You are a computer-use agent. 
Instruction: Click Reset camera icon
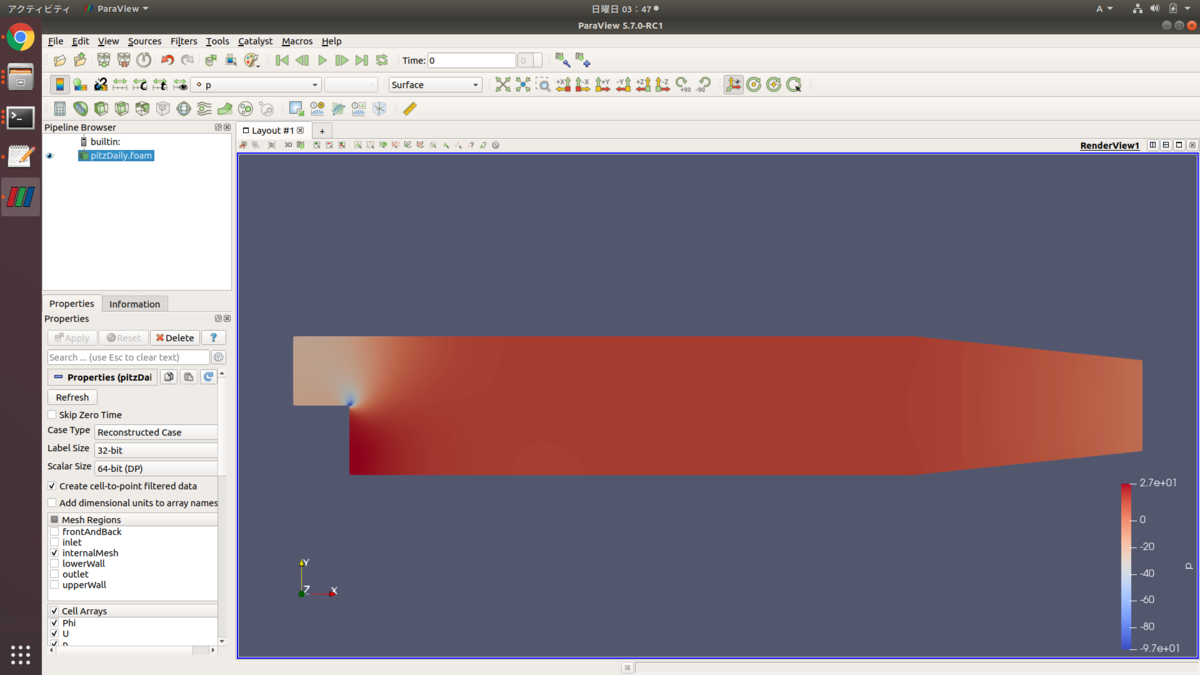point(503,85)
